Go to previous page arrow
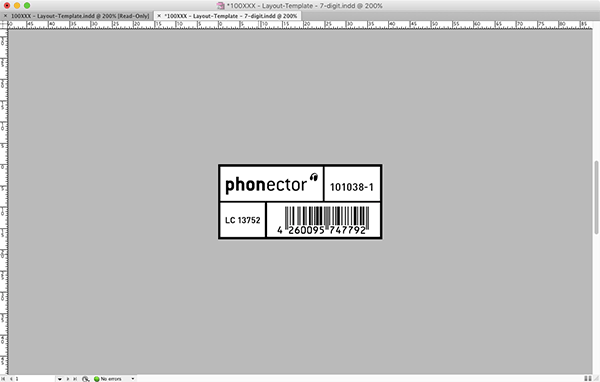Image resolution: width=600 pixels, height=382 pixels. pyautogui.click(x=11, y=379)
